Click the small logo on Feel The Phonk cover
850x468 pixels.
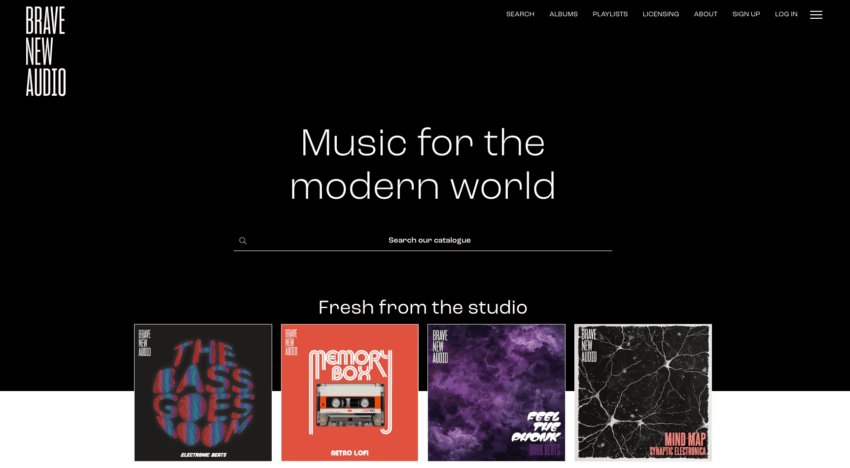click(x=440, y=347)
